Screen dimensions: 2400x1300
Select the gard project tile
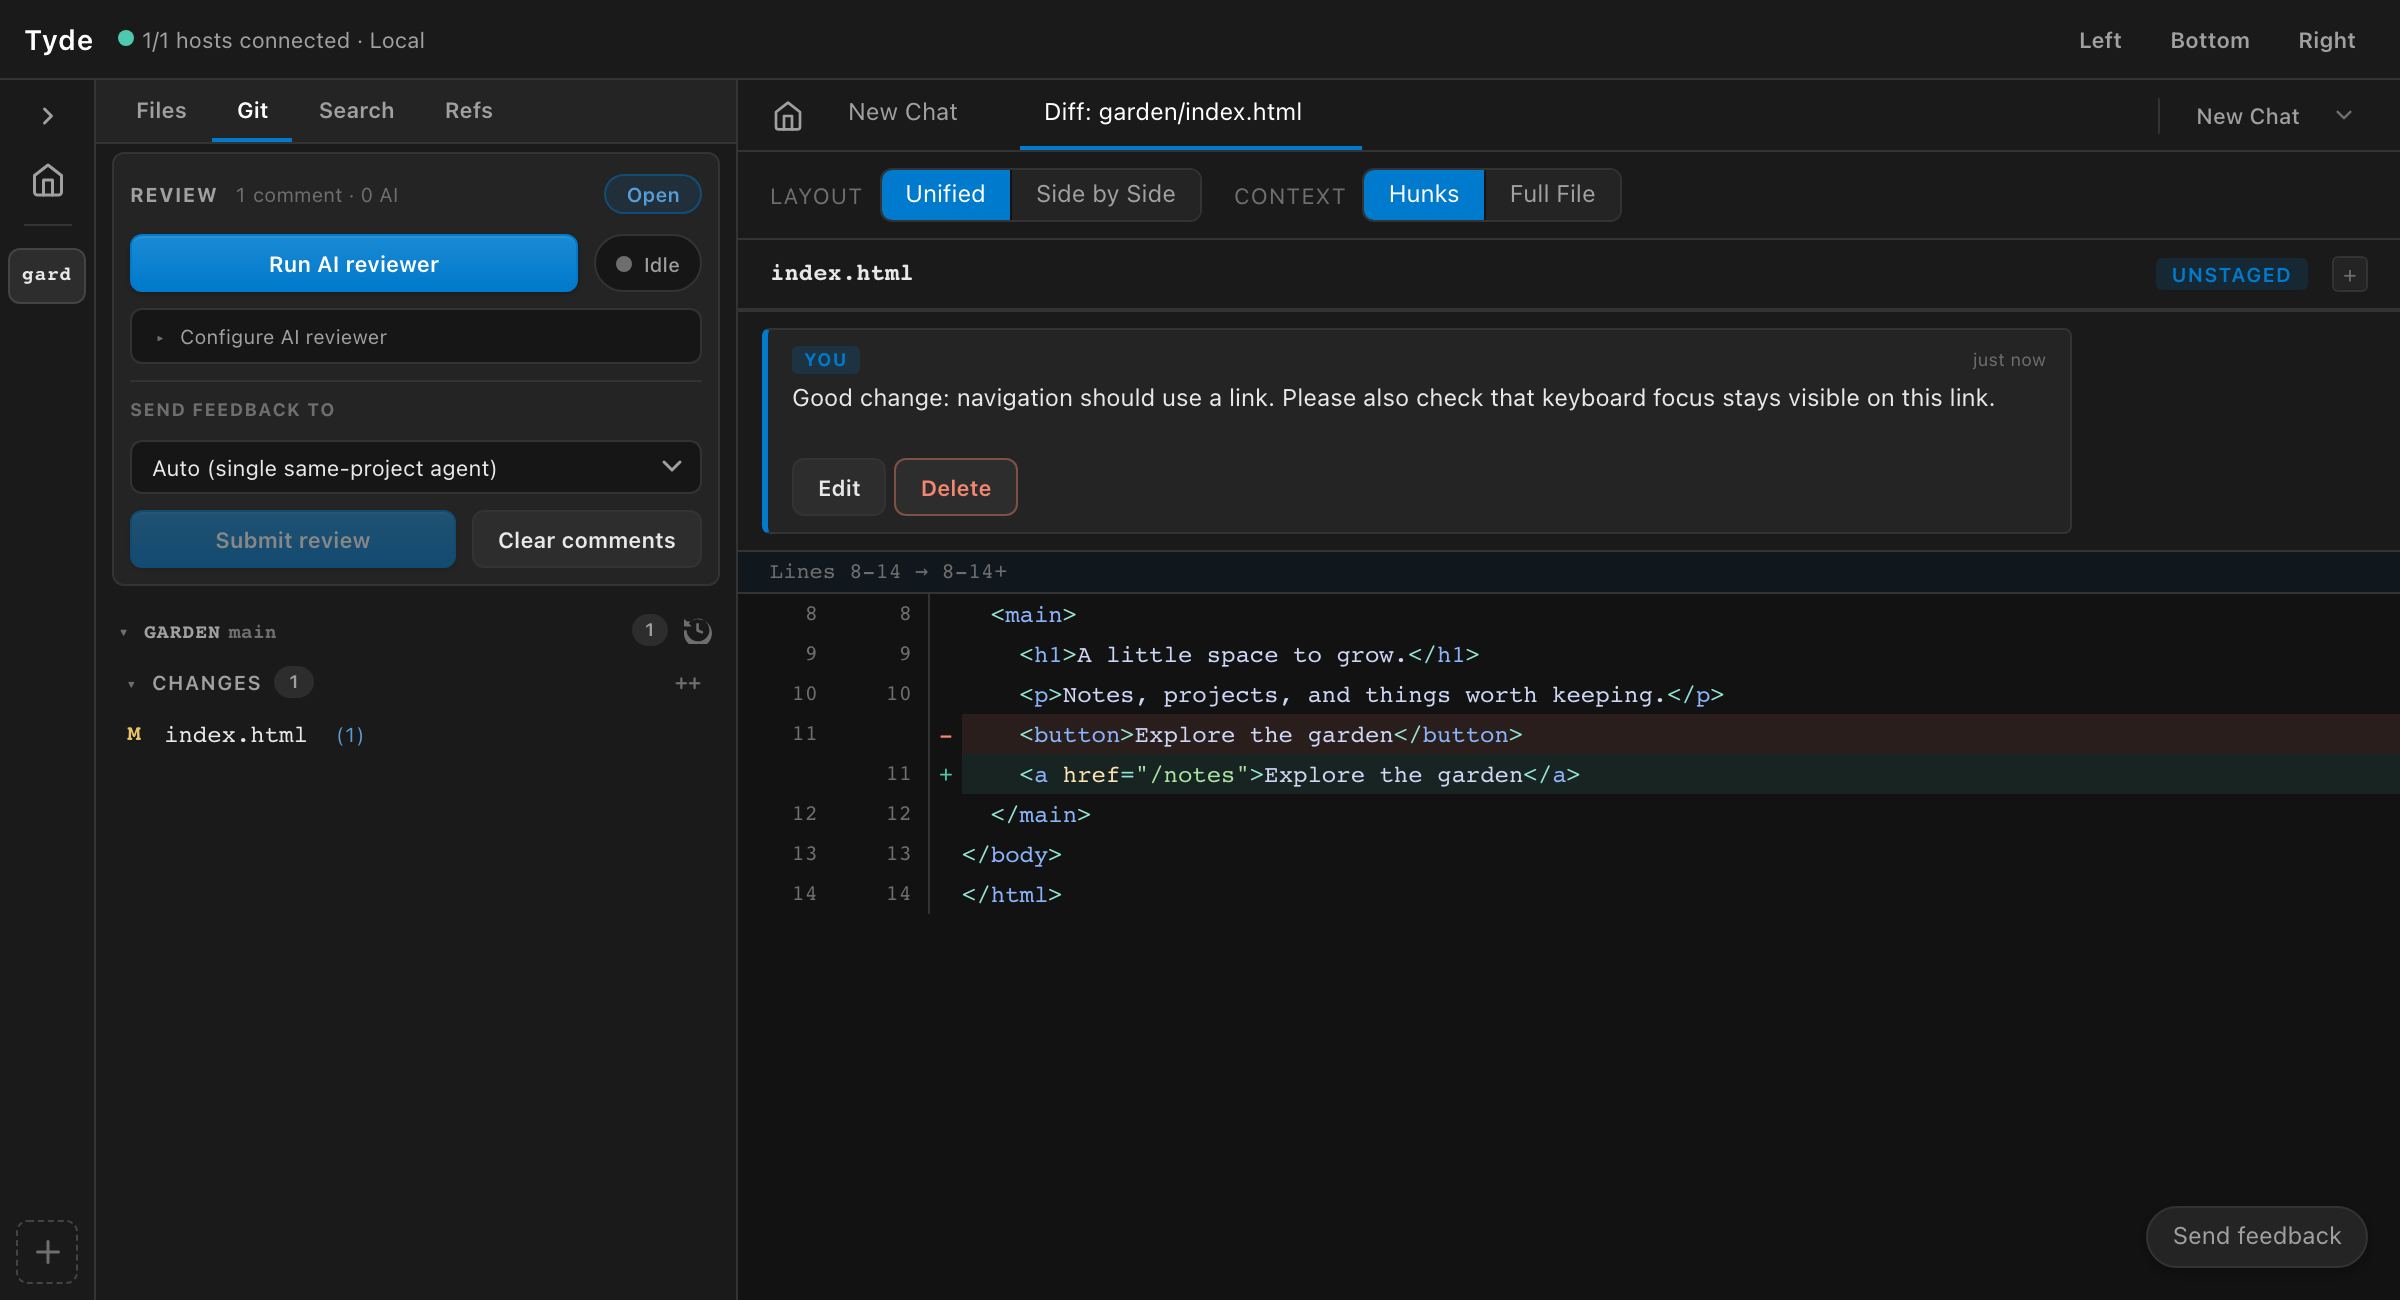pyautogui.click(x=47, y=275)
